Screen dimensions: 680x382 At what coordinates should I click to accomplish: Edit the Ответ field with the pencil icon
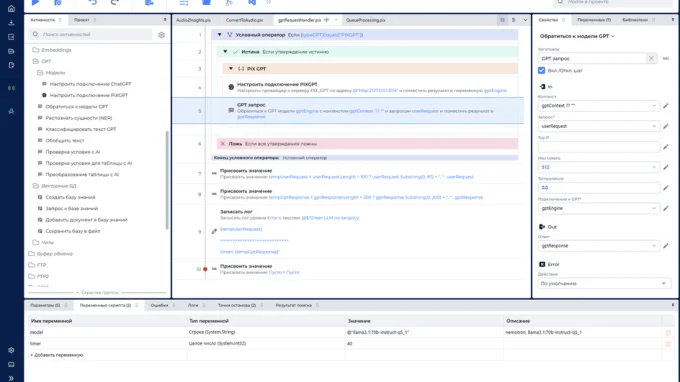[666, 246]
